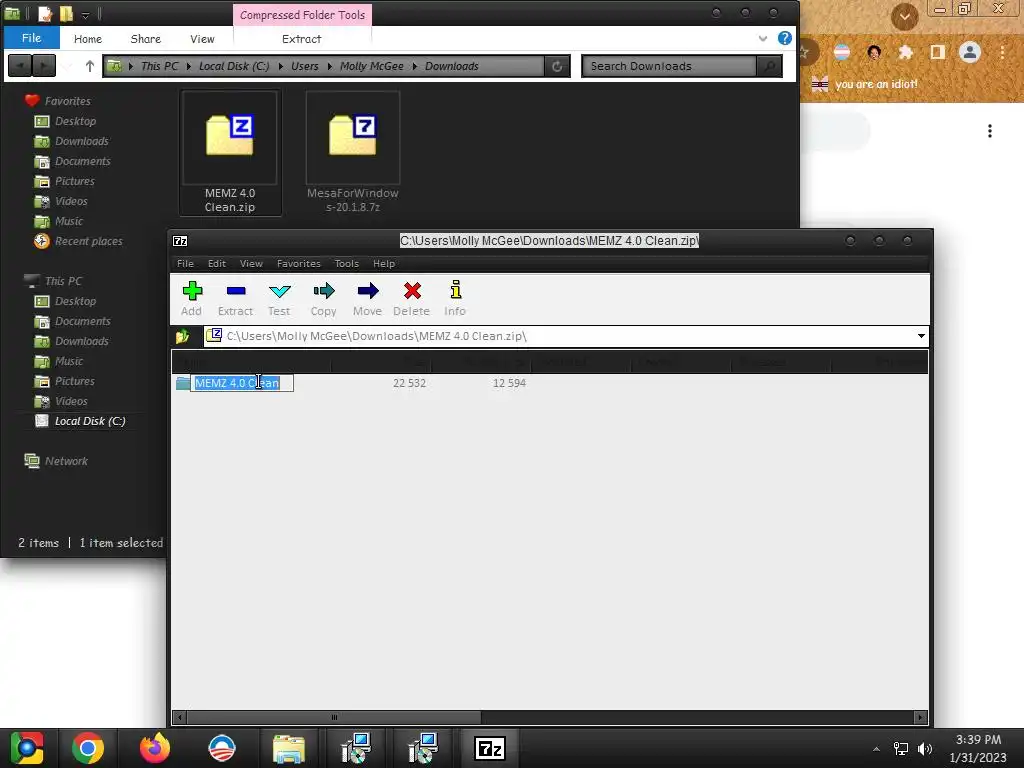Open the File tab in Explorer

pyautogui.click(x=31, y=38)
